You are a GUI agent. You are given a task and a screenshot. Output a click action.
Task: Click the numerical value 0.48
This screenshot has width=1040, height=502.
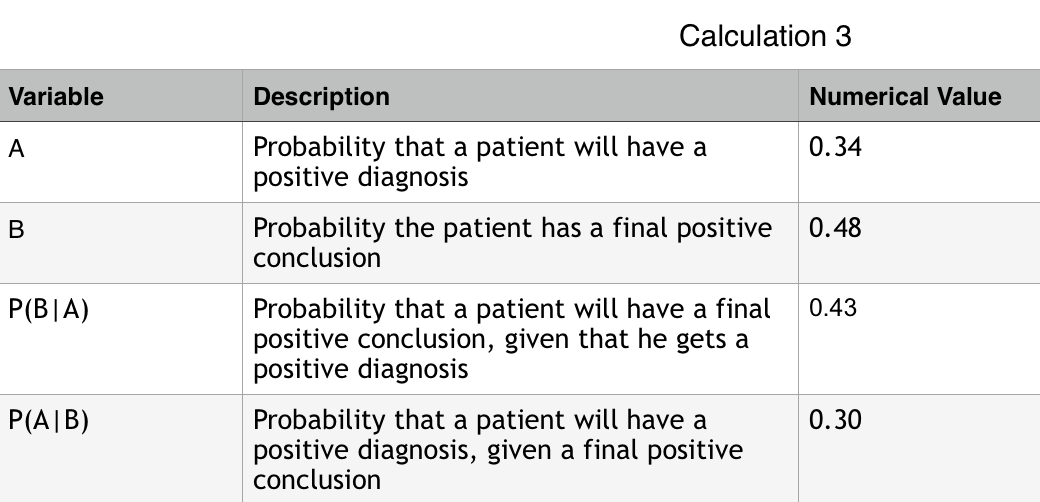click(x=835, y=229)
